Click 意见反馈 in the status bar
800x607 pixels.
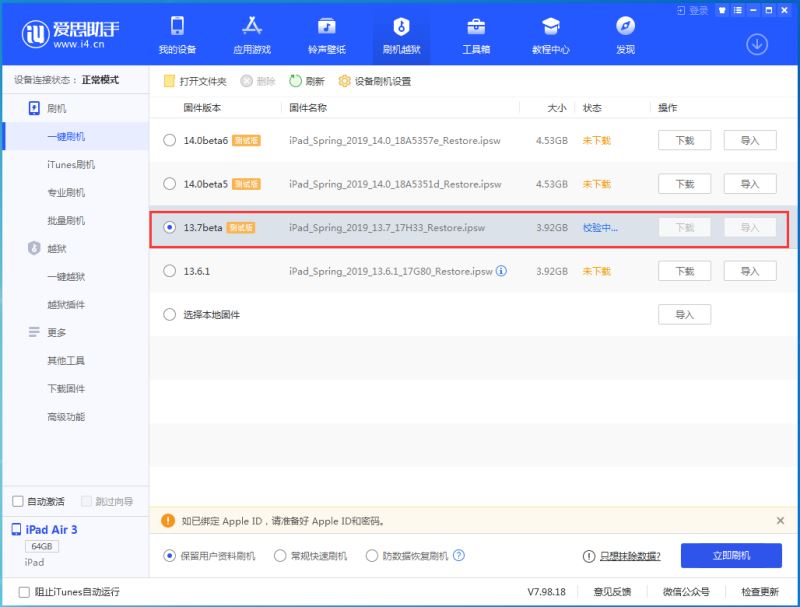pos(612,592)
